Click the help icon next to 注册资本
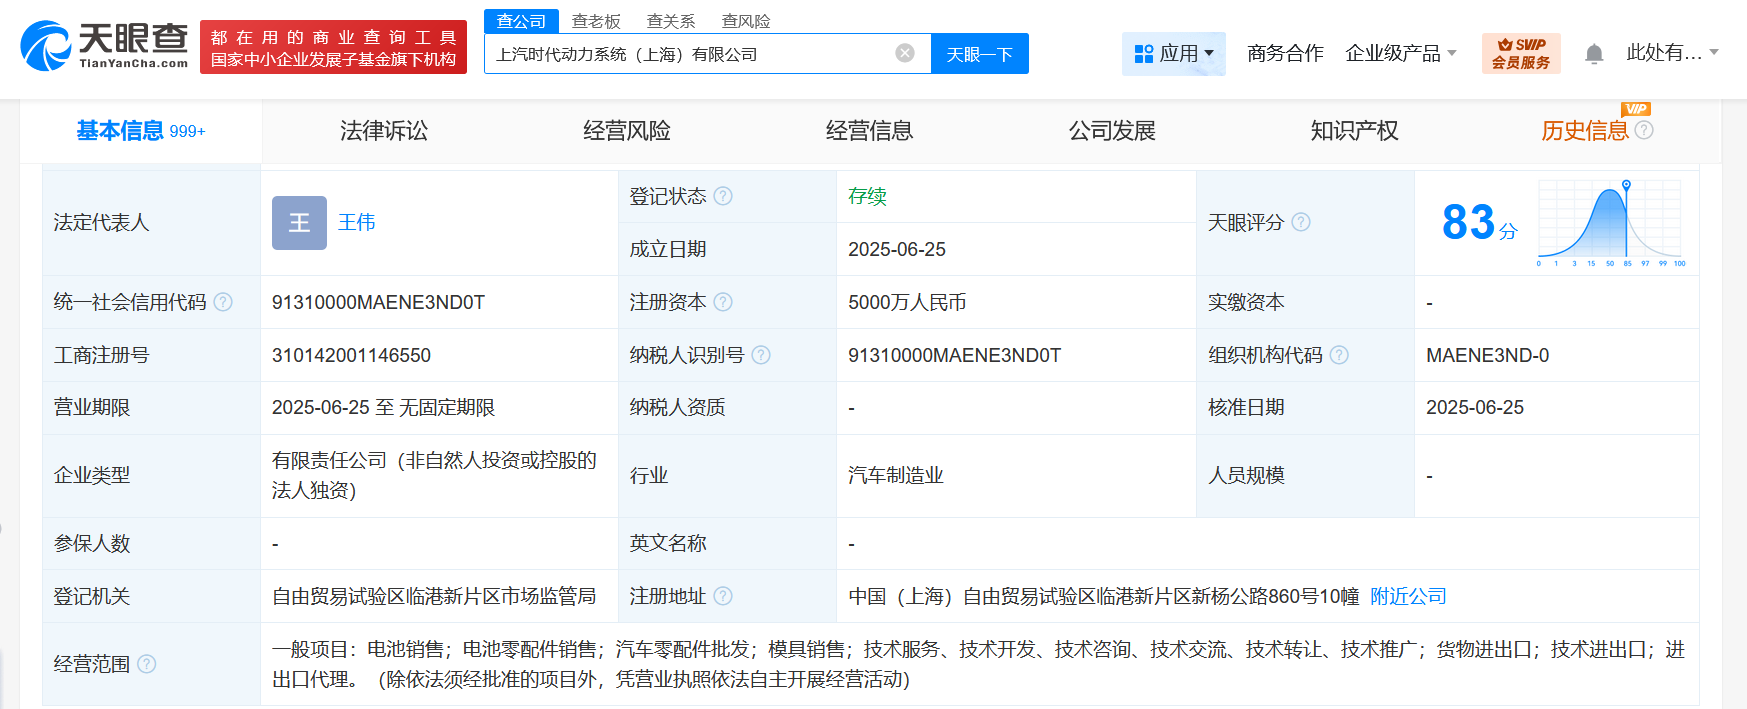This screenshot has height=709, width=1747. pos(723,302)
